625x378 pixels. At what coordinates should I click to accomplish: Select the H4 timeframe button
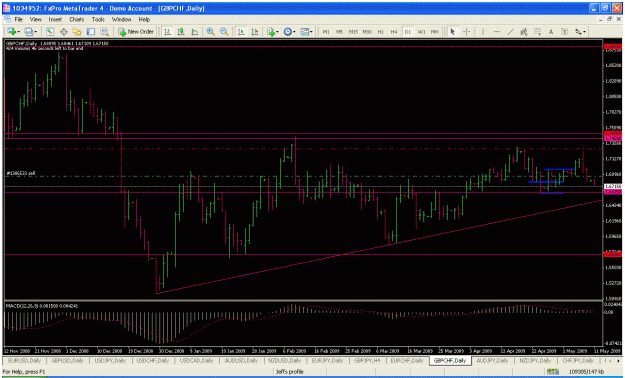coord(394,32)
